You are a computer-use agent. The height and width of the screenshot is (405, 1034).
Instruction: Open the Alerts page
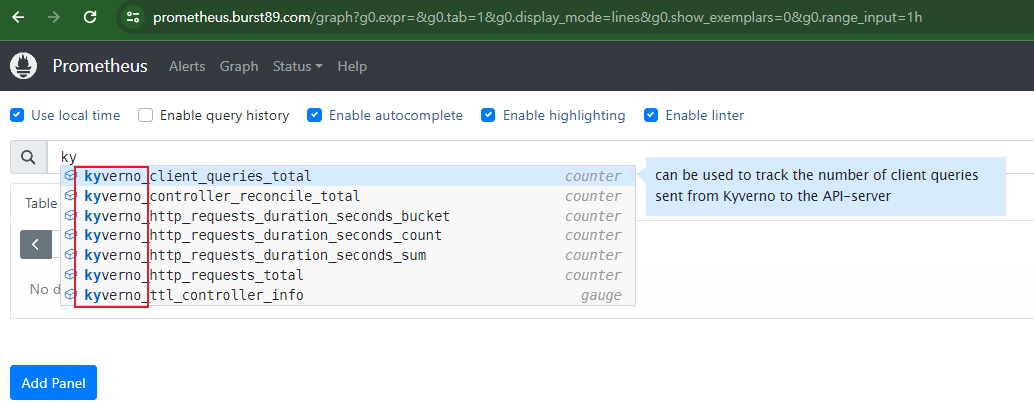click(x=187, y=67)
